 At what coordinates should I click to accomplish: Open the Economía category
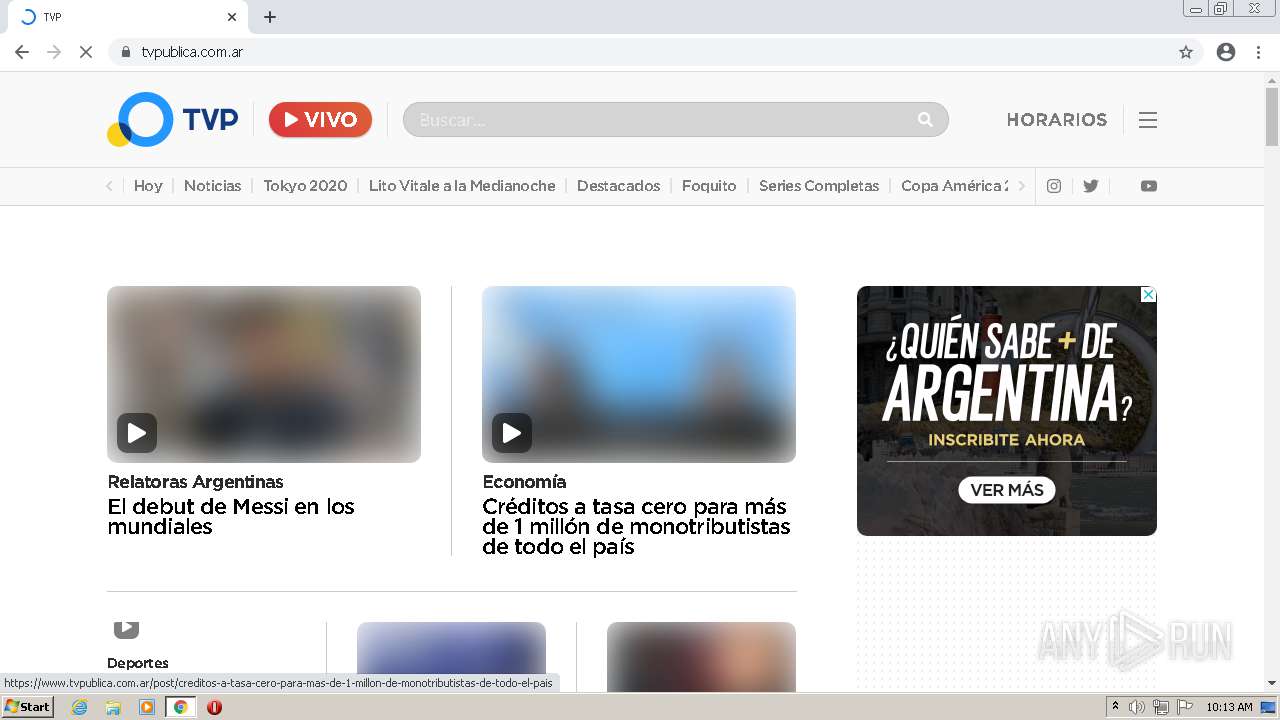pyautogui.click(x=524, y=482)
